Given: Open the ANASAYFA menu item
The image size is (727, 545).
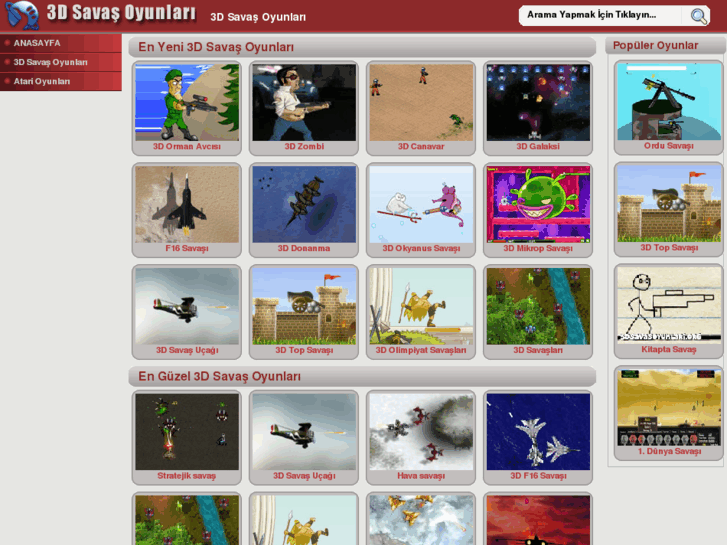Looking at the screenshot, I should point(61,43).
